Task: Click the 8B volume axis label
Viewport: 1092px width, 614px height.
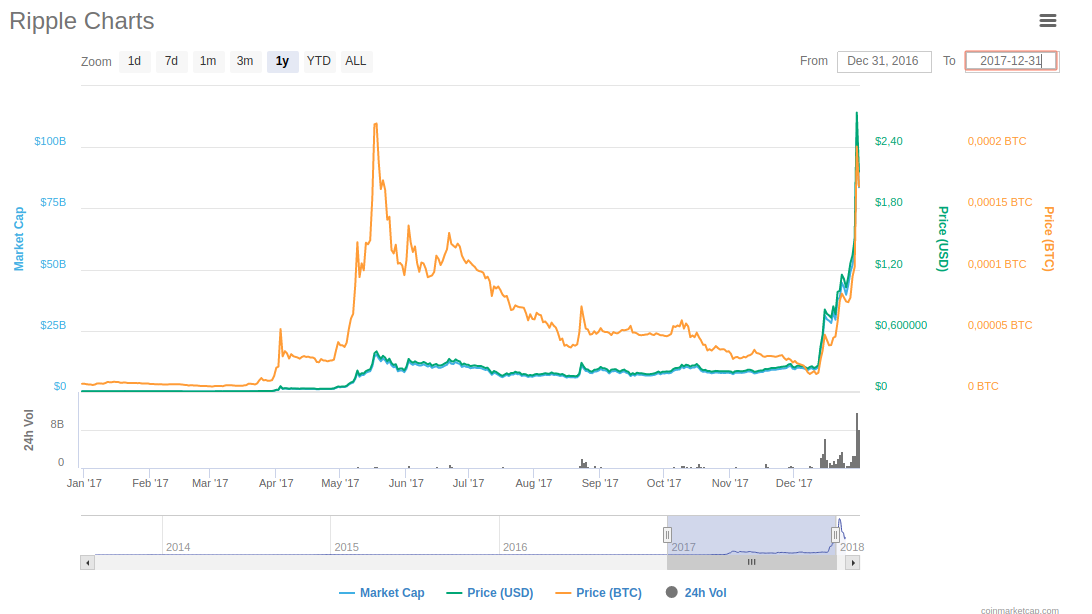Action: 57,425
